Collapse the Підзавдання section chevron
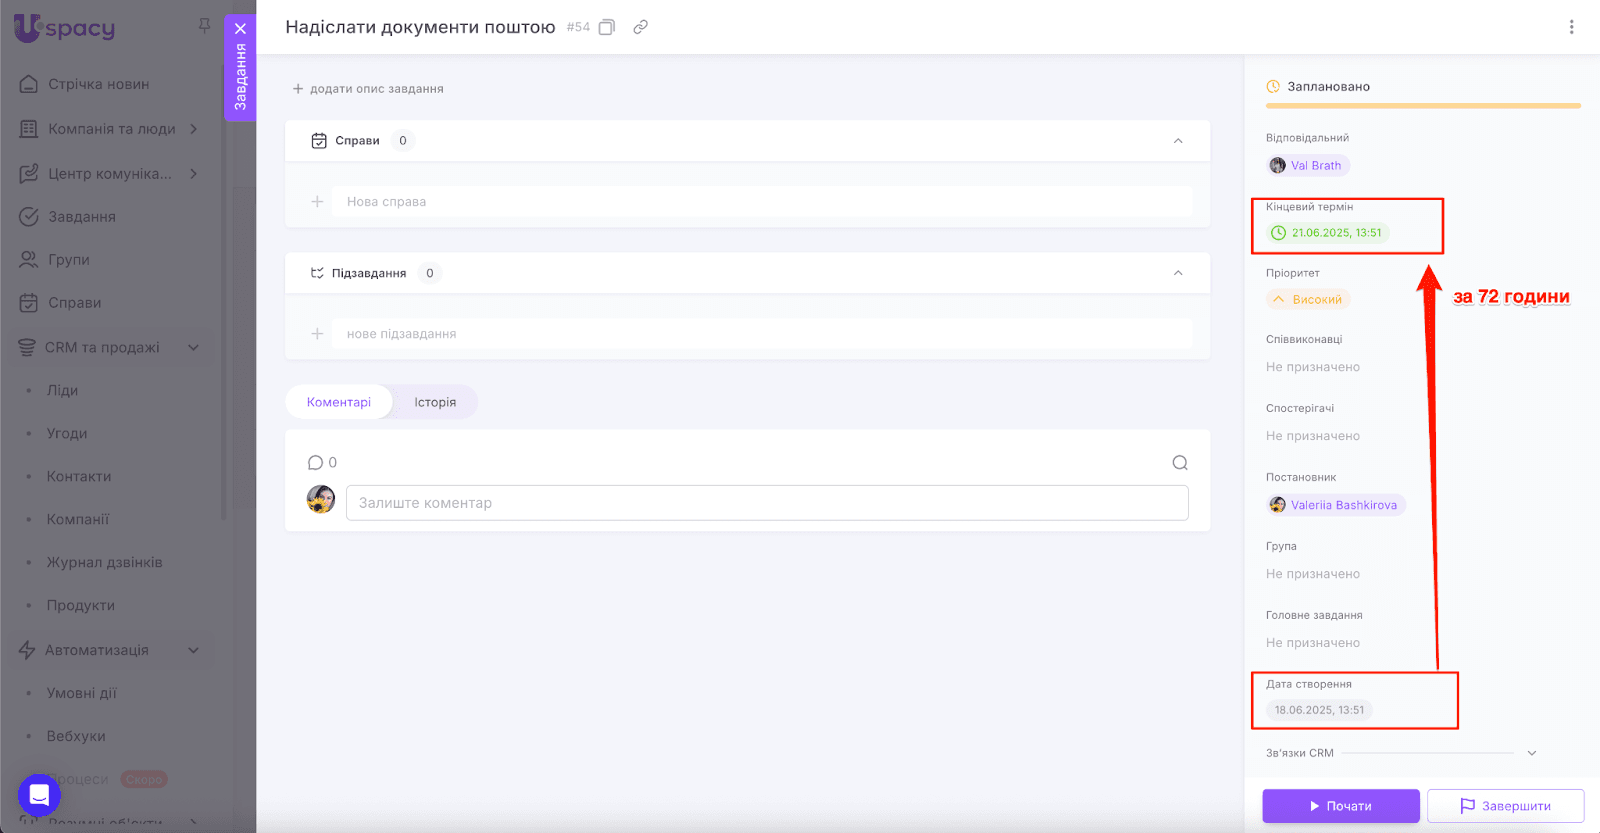 pyautogui.click(x=1178, y=273)
